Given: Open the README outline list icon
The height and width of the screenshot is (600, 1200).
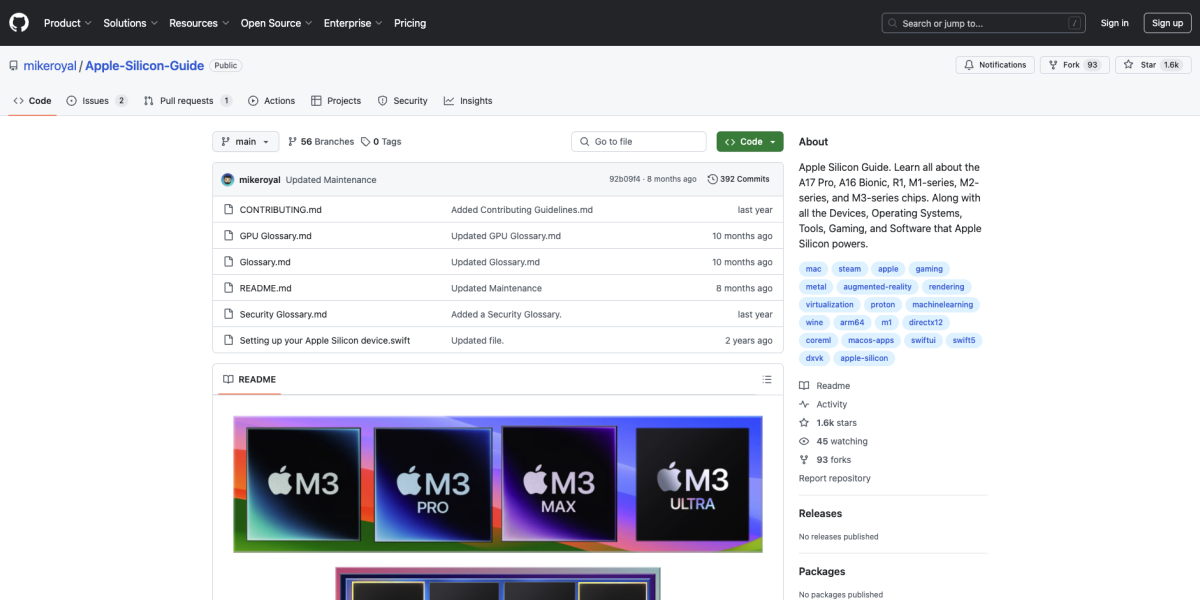Looking at the screenshot, I should point(767,380).
